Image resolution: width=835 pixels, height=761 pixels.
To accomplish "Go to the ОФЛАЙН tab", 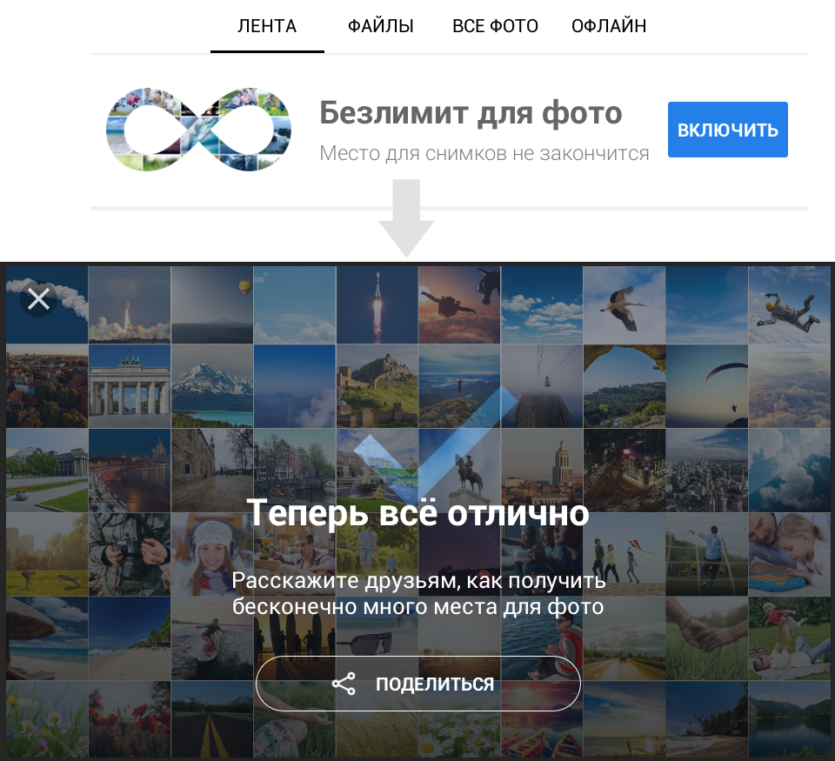I will 609,26.
